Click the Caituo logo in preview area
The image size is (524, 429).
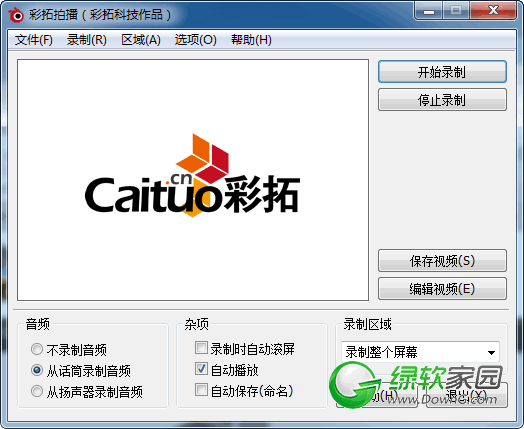coord(192,175)
